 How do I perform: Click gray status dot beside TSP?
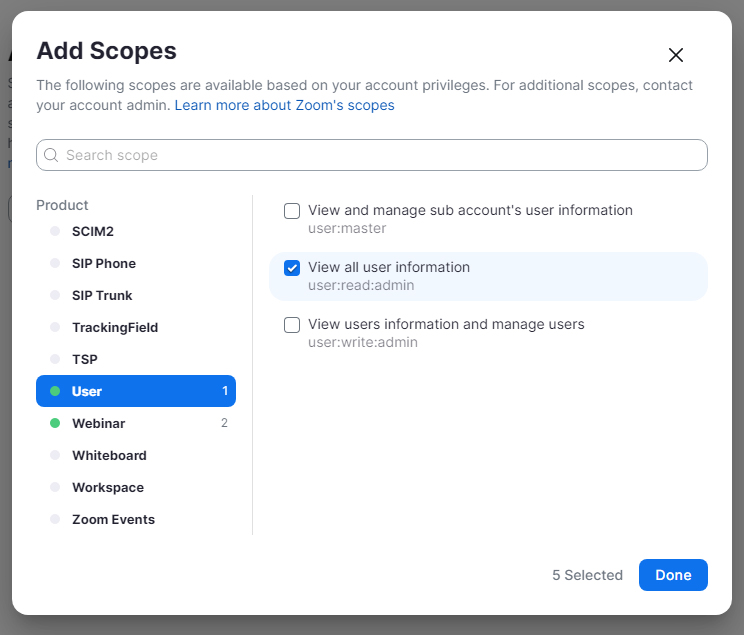55,359
